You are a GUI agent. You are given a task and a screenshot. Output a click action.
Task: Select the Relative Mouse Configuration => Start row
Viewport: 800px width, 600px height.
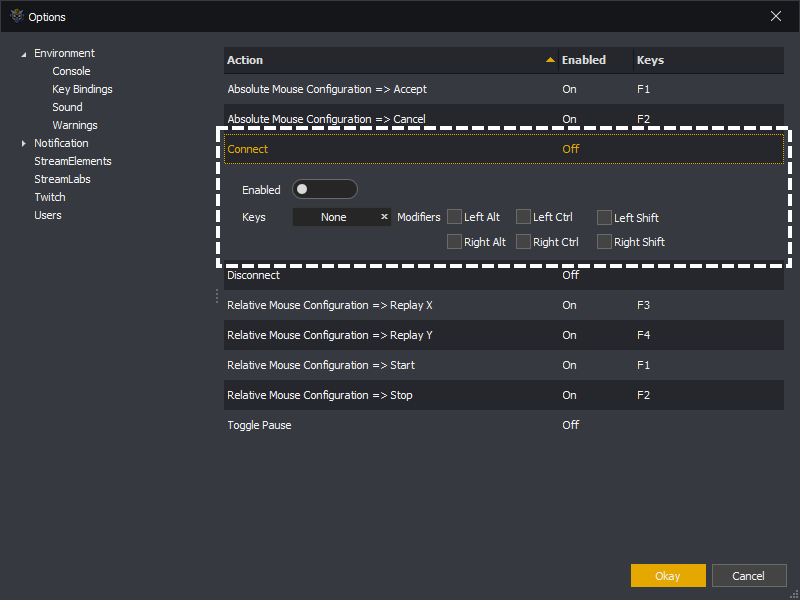pyautogui.click(x=504, y=365)
